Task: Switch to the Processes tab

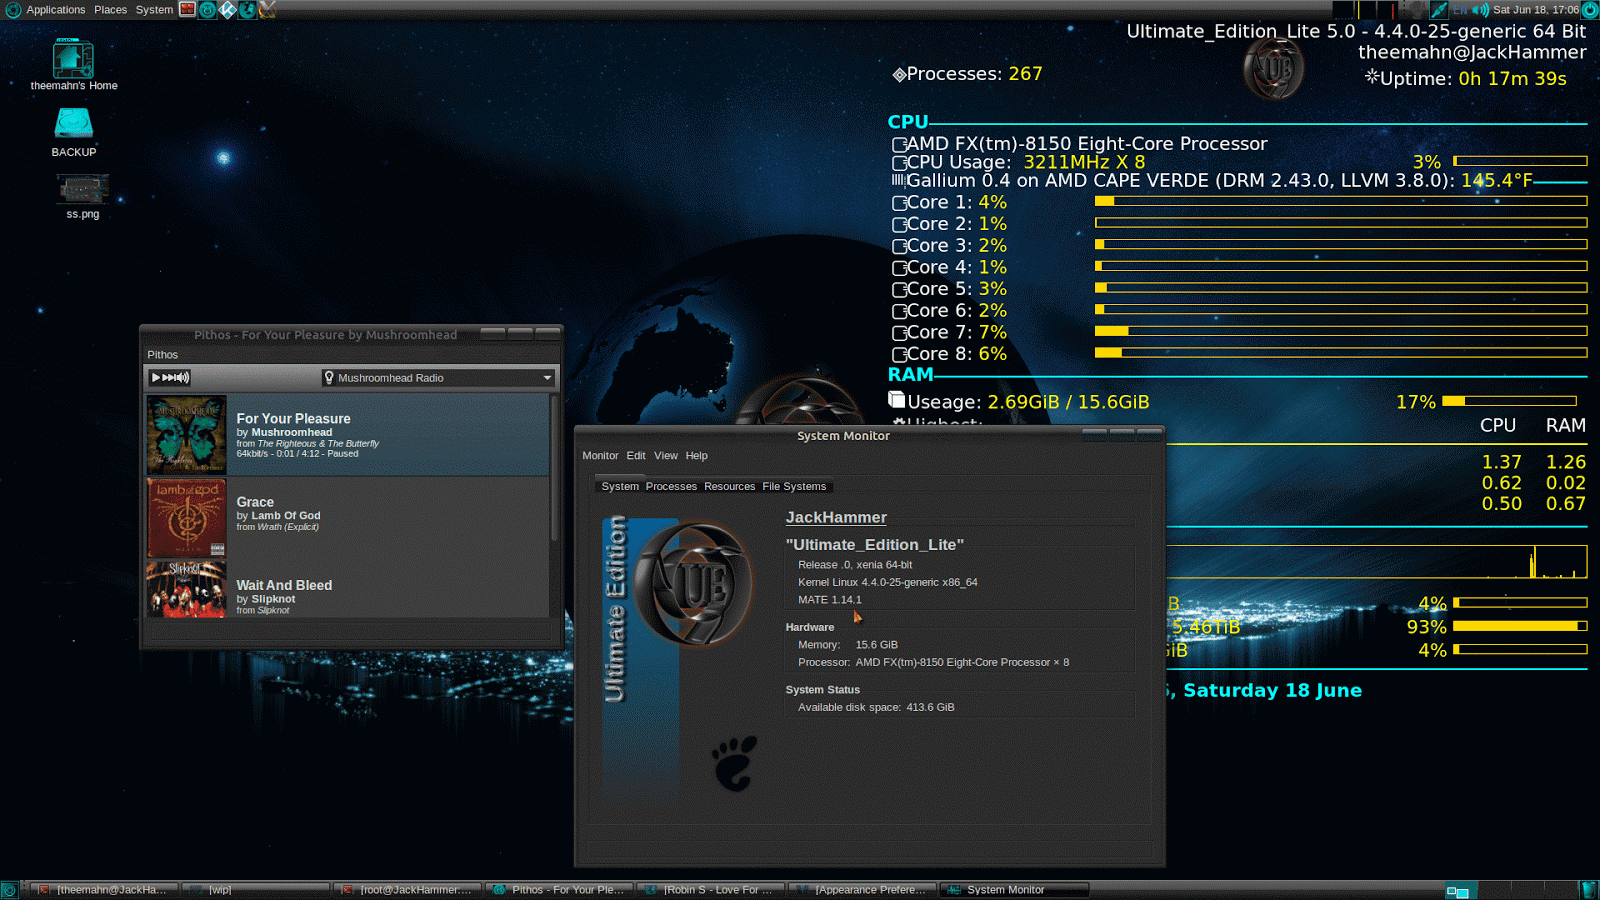Action: point(671,487)
